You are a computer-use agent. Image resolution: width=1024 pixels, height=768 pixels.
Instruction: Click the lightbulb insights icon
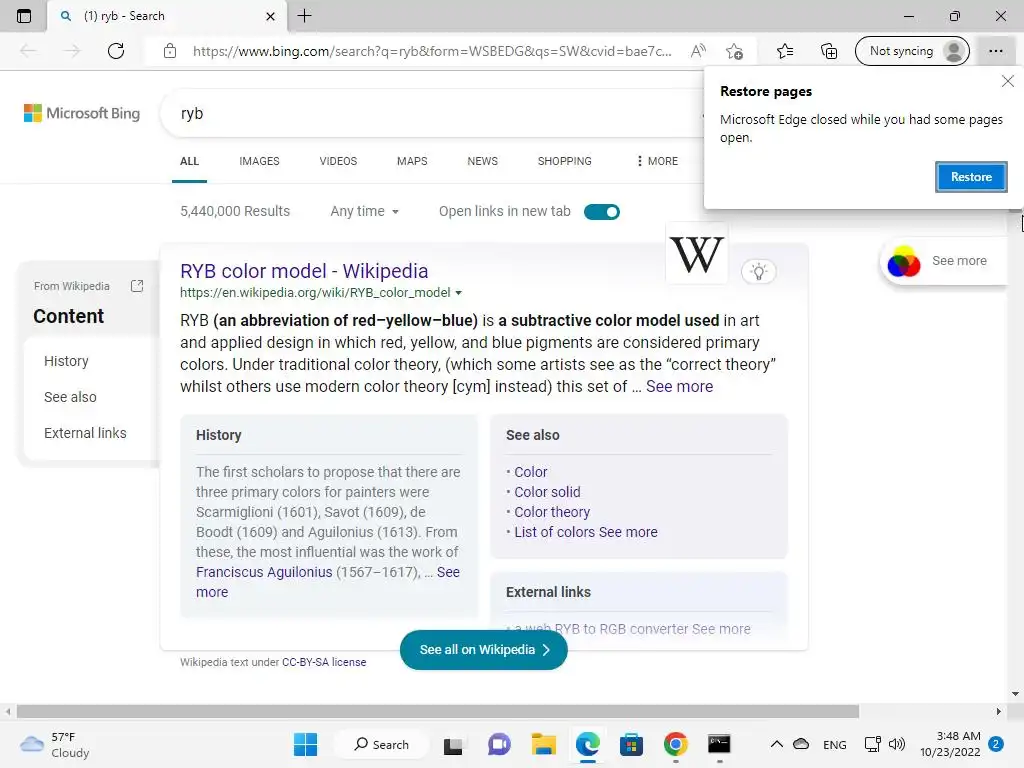[758, 272]
